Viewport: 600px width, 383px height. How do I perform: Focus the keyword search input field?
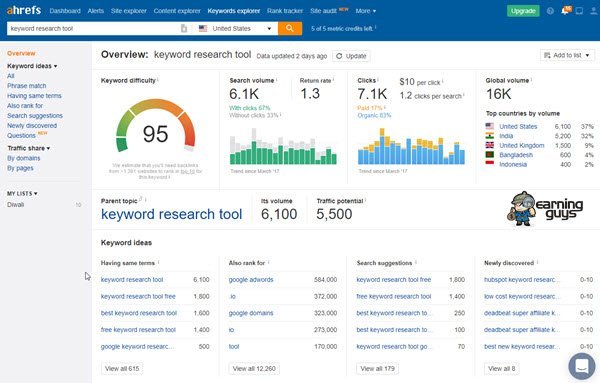pyautogui.click(x=93, y=28)
